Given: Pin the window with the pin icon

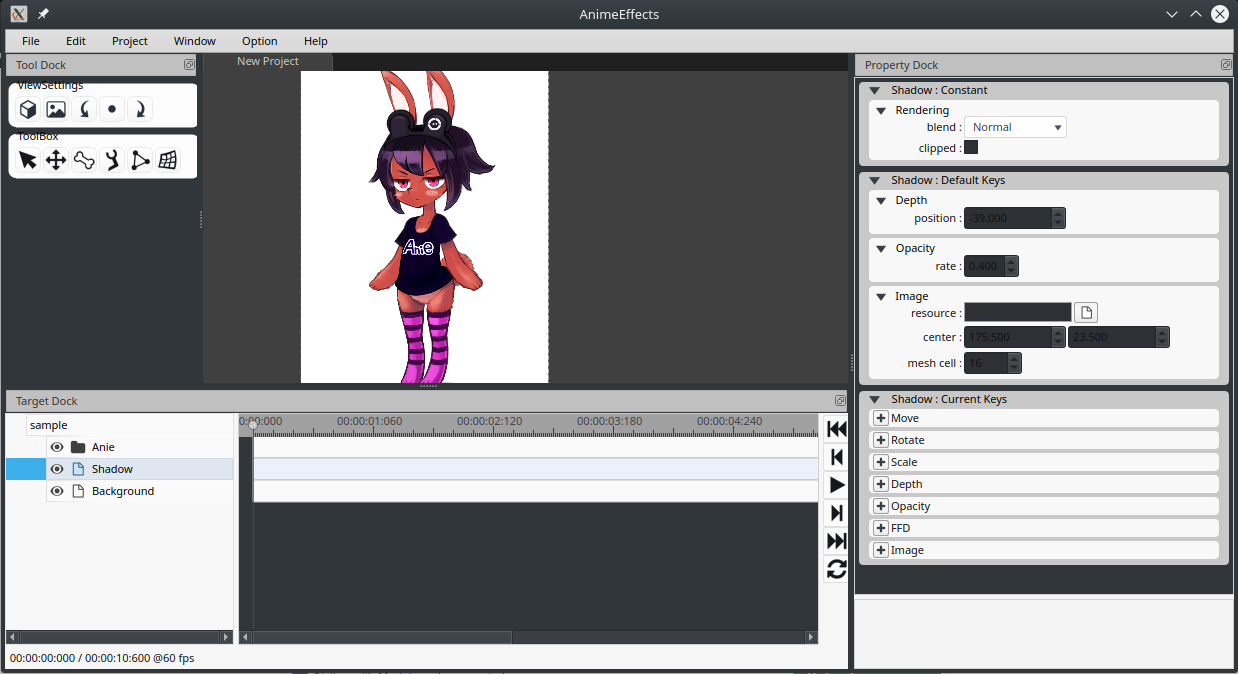Looking at the screenshot, I should point(43,14).
